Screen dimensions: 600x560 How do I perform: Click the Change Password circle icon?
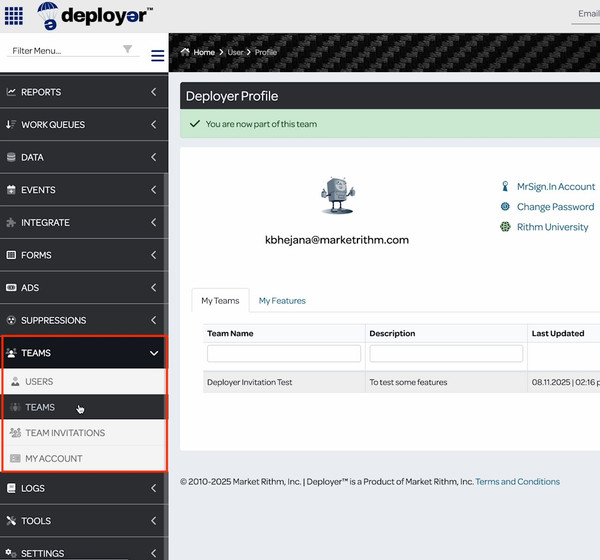coord(505,207)
